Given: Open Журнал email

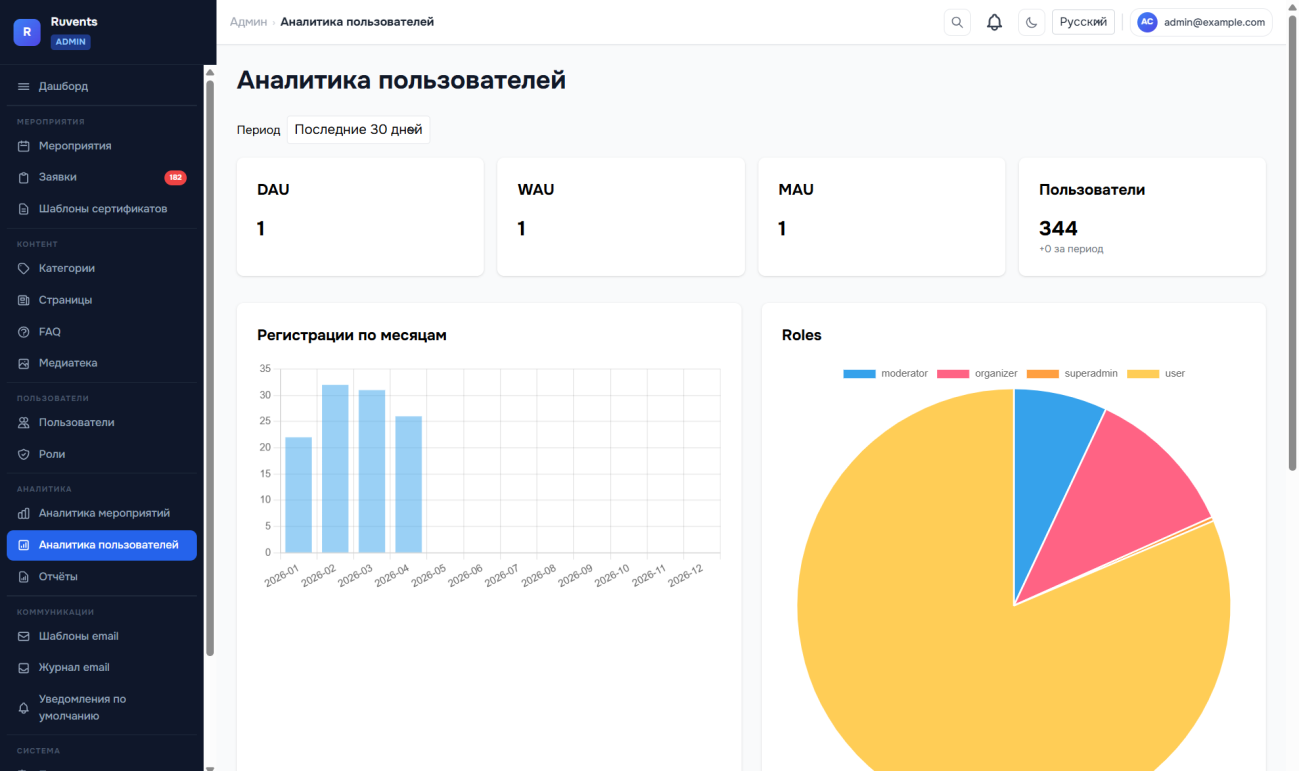Looking at the screenshot, I should click(102, 668).
